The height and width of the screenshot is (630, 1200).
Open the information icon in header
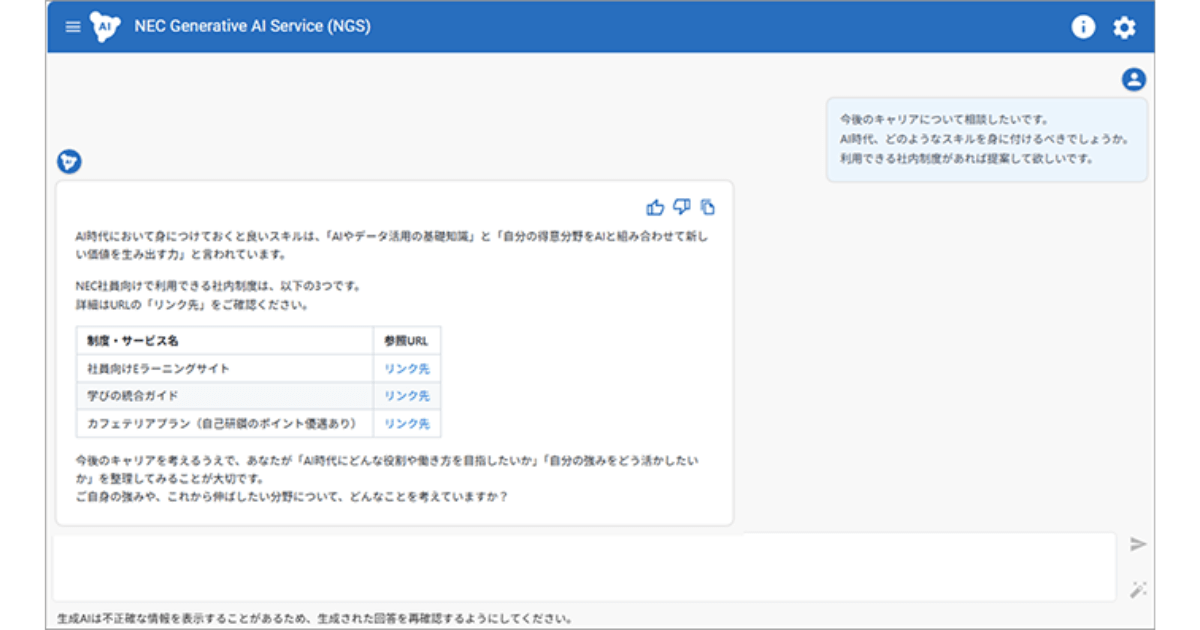[x=1083, y=27]
